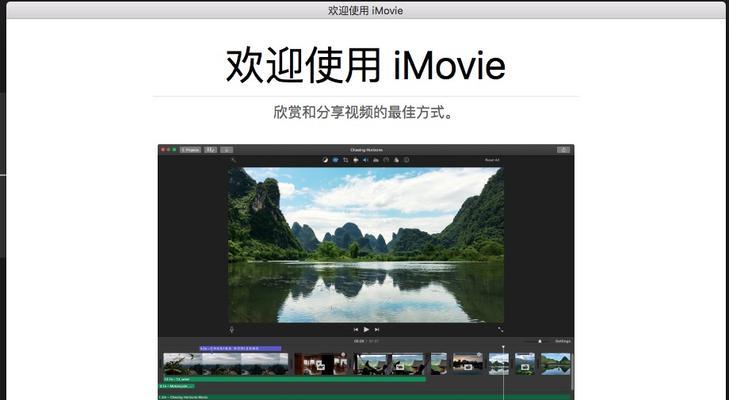
Task: Select the sunset clip thumbnail
Action: click(468, 364)
